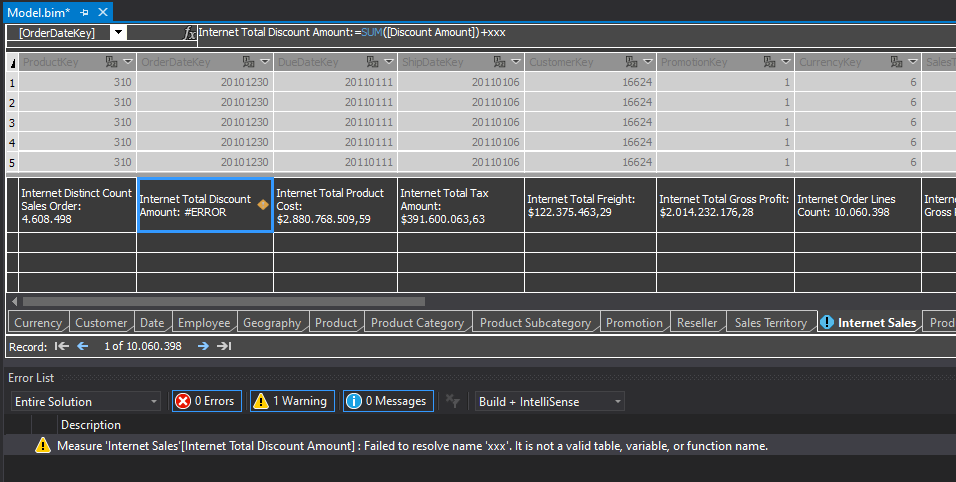The image size is (956, 482).
Task: Click the fx function icon in formula bar
Action: coord(190,34)
